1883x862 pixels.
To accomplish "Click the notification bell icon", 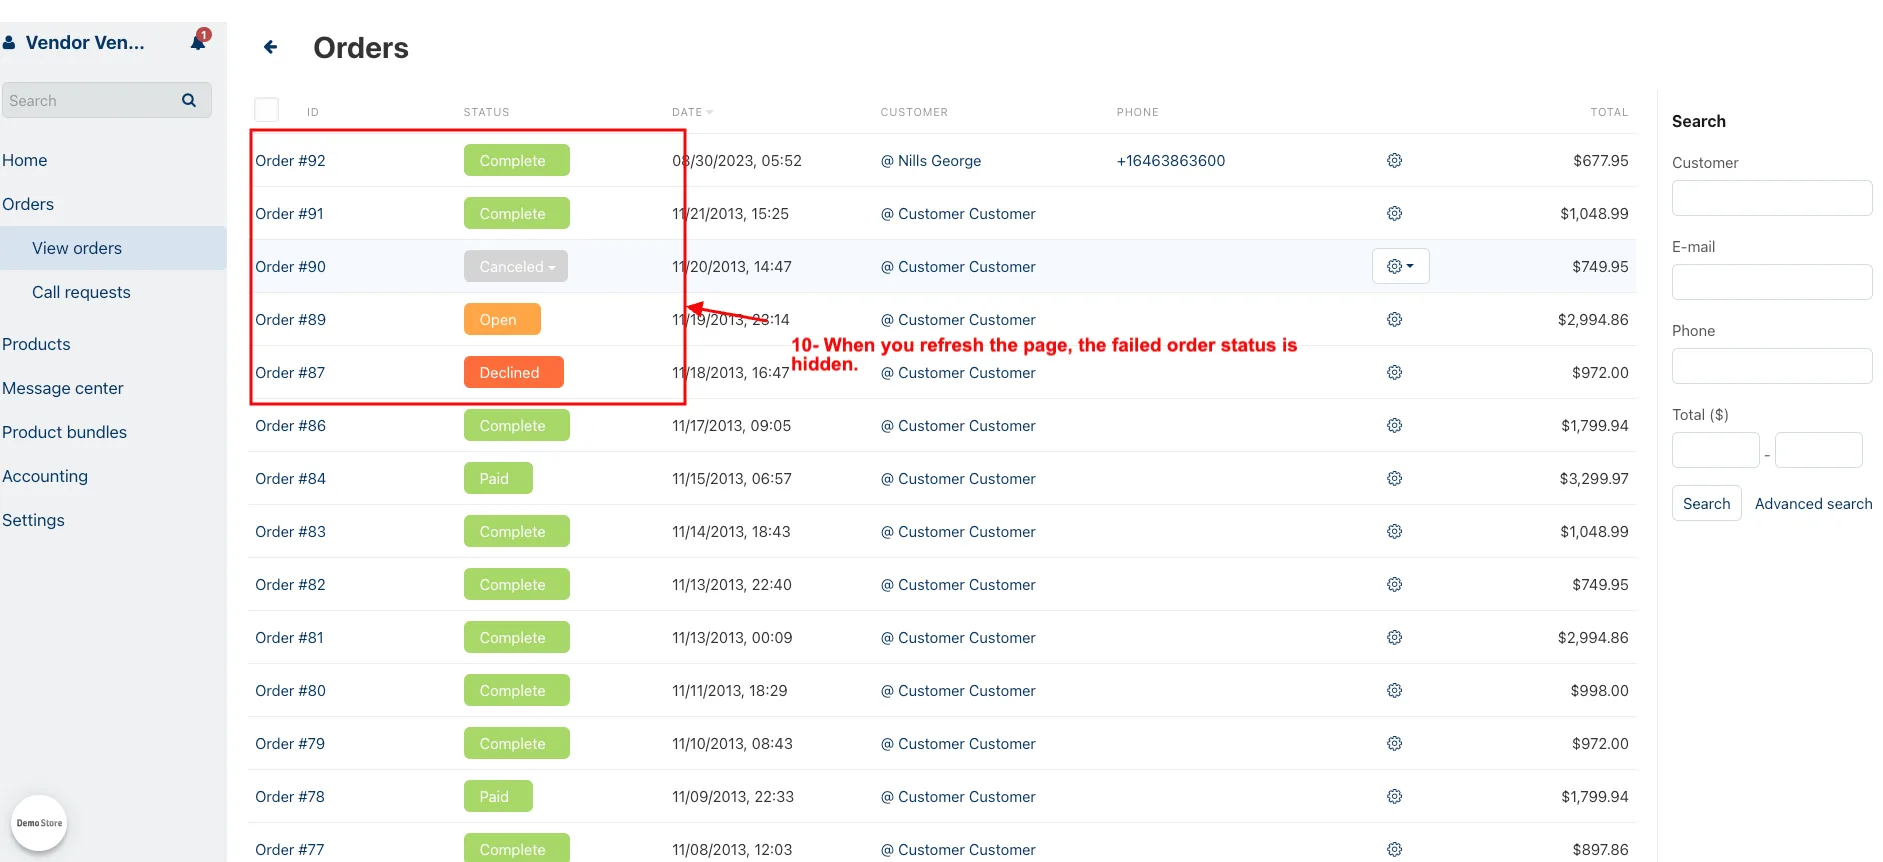I will click(x=198, y=41).
